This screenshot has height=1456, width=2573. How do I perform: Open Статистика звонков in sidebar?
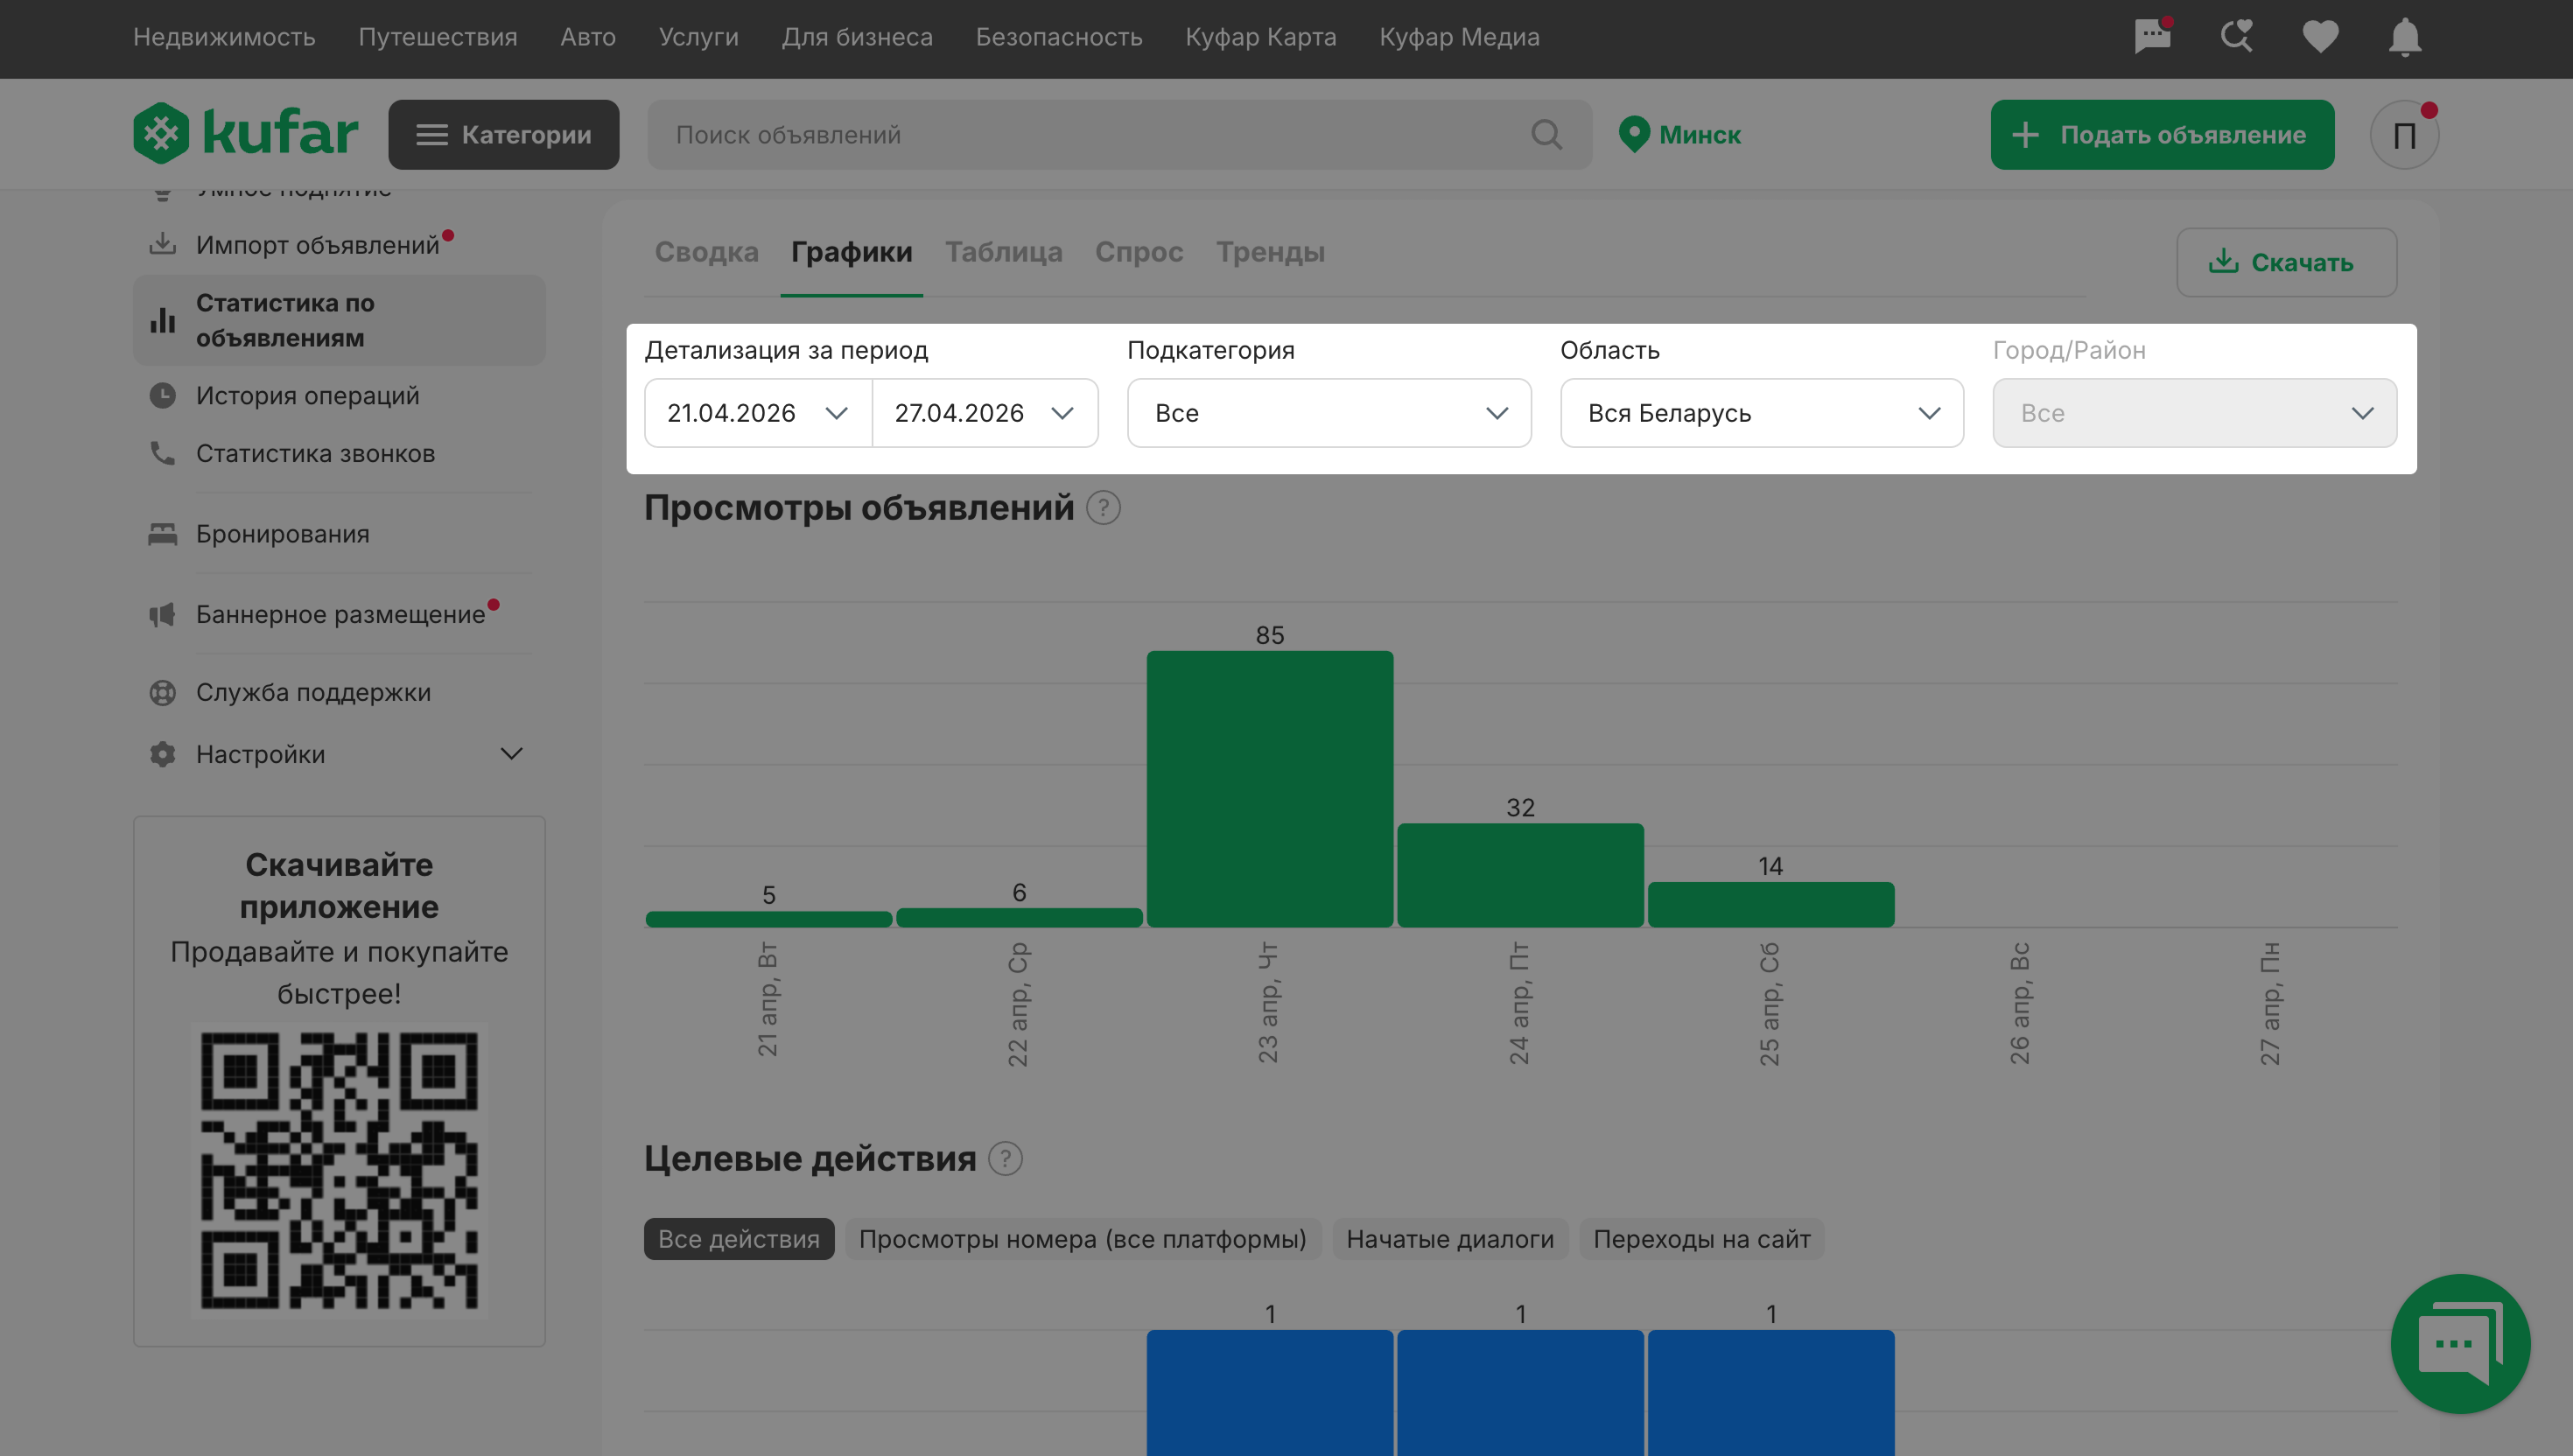click(316, 453)
